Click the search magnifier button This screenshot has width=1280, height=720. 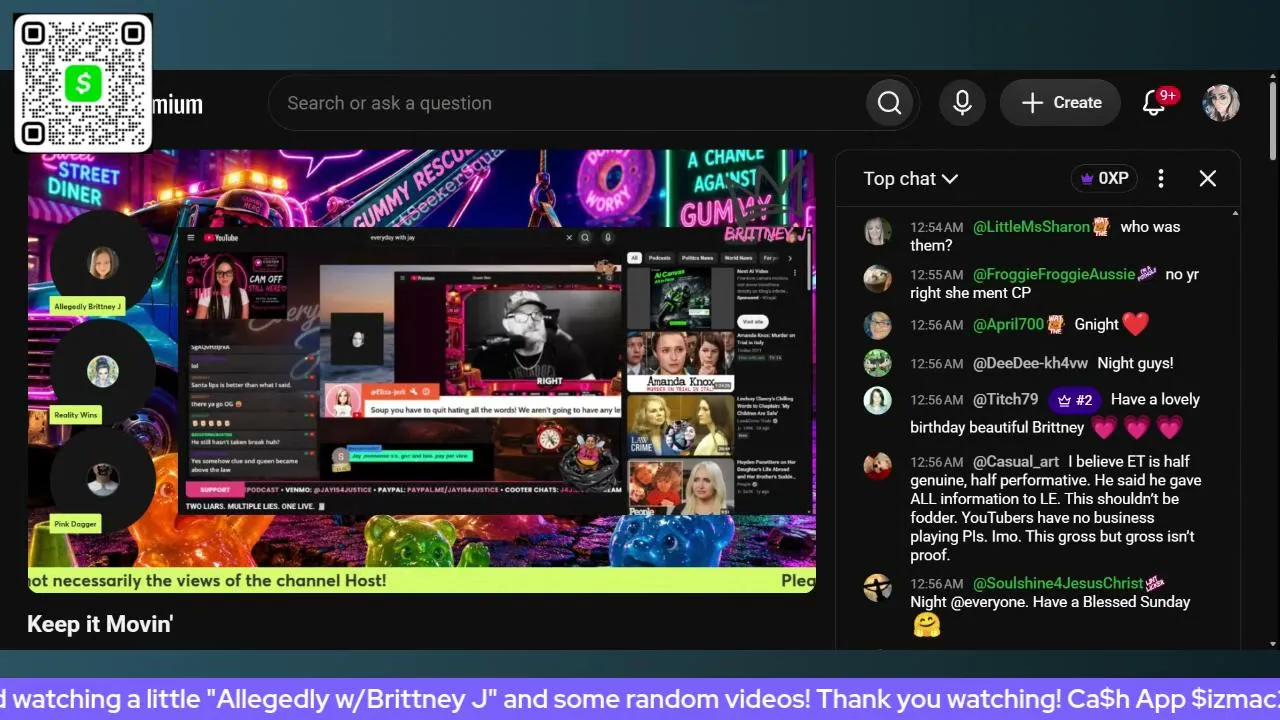(889, 103)
